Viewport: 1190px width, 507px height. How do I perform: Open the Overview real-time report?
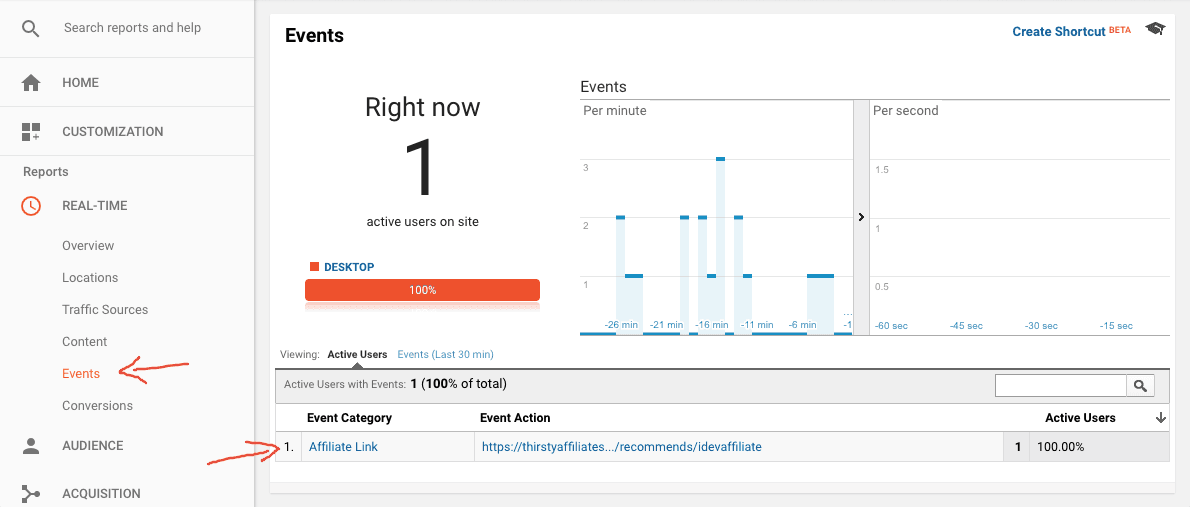[88, 246]
